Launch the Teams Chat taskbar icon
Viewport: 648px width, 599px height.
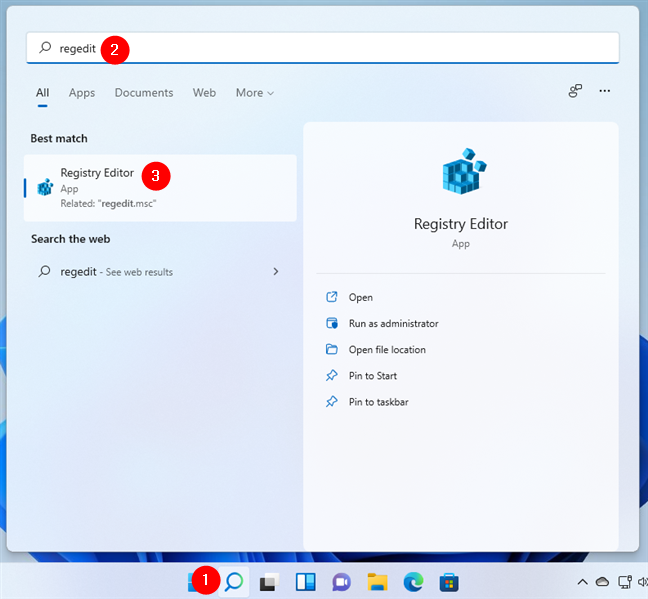tap(340, 582)
